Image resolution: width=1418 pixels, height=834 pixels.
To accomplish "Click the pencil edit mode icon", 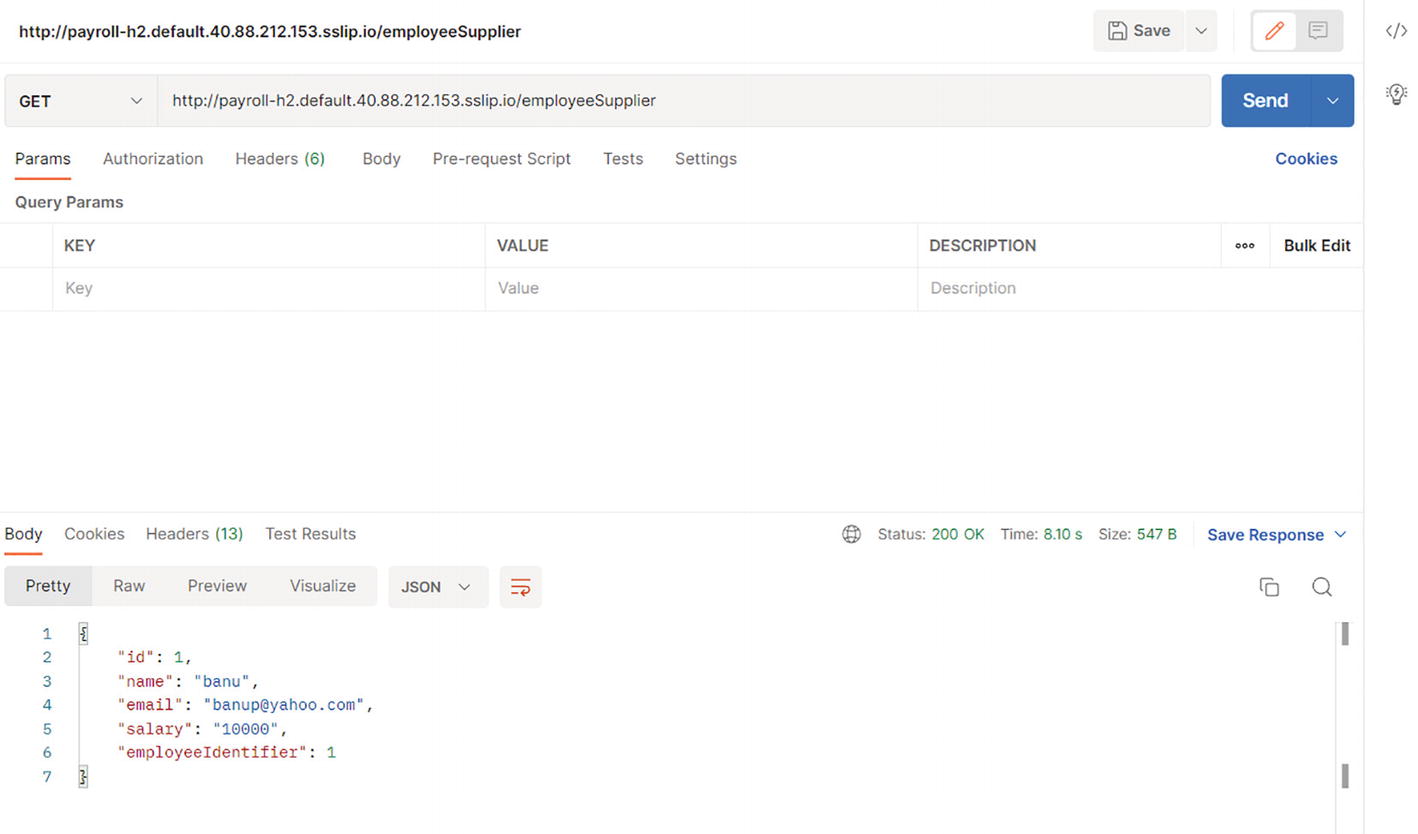I will tap(1274, 31).
